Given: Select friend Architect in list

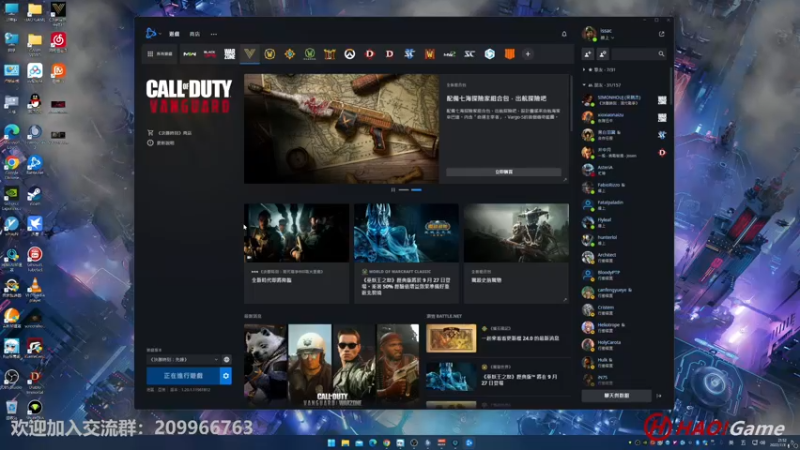Looking at the screenshot, I should point(624,257).
